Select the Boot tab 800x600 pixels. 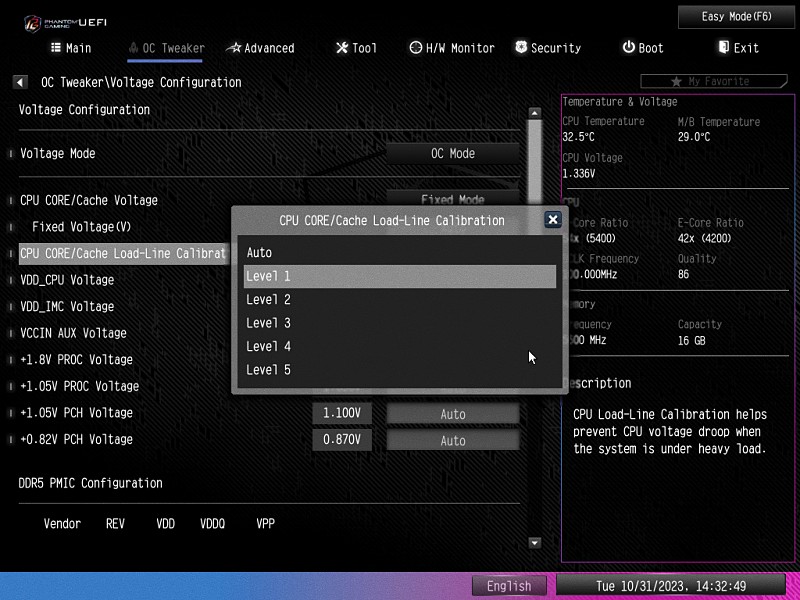click(642, 48)
